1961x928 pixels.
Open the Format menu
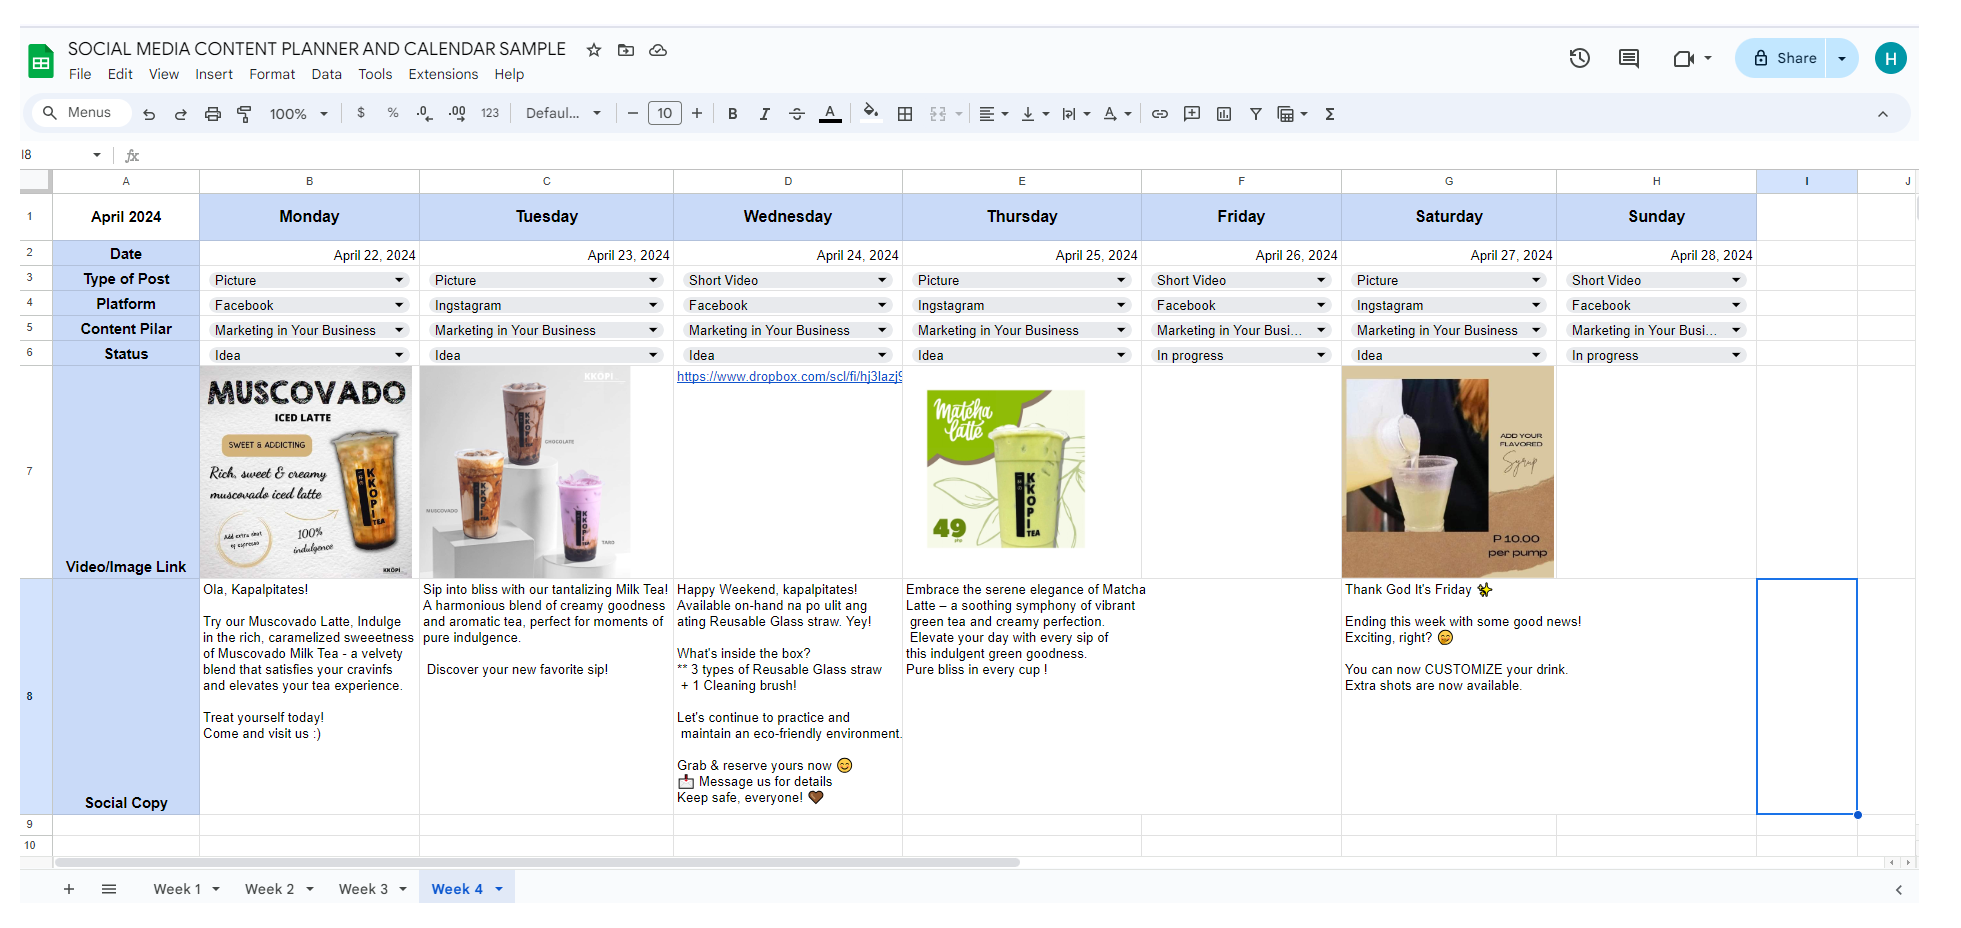pyautogui.click(x=272, y=74)
